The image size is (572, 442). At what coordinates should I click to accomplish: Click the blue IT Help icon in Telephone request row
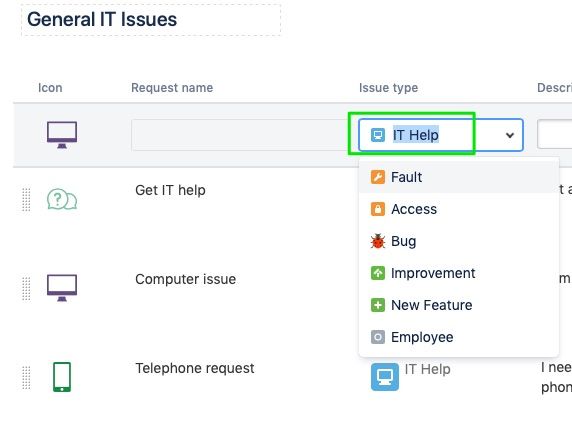click(385, 377)
